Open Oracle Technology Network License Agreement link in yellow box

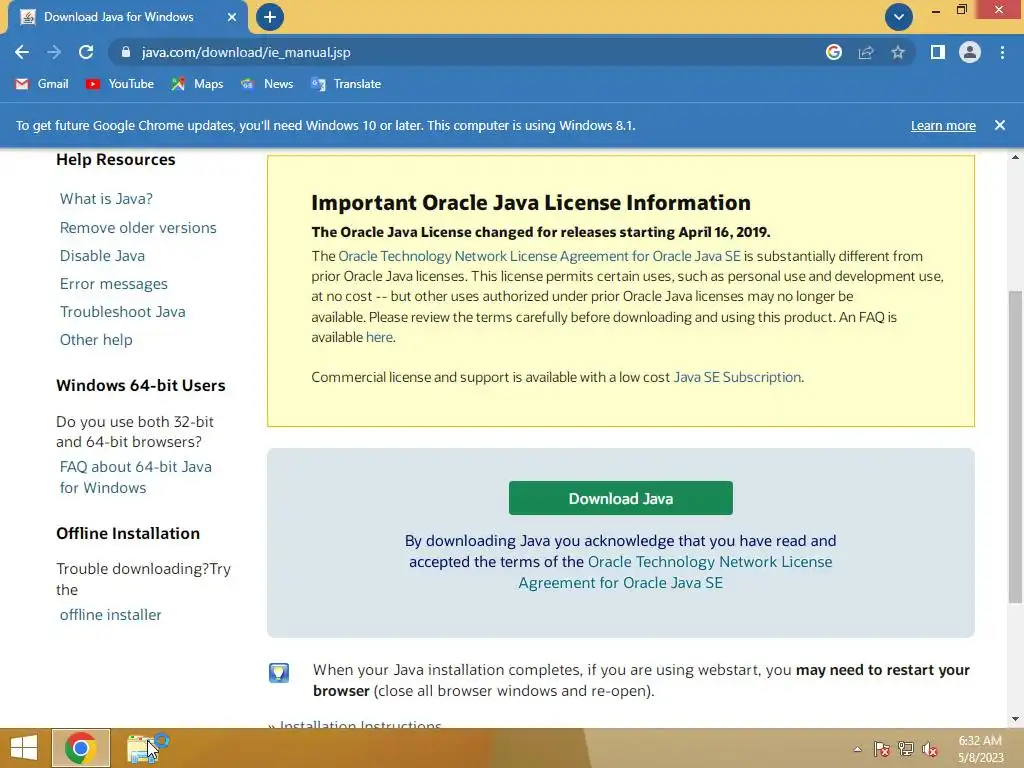[x=539, y=256]
